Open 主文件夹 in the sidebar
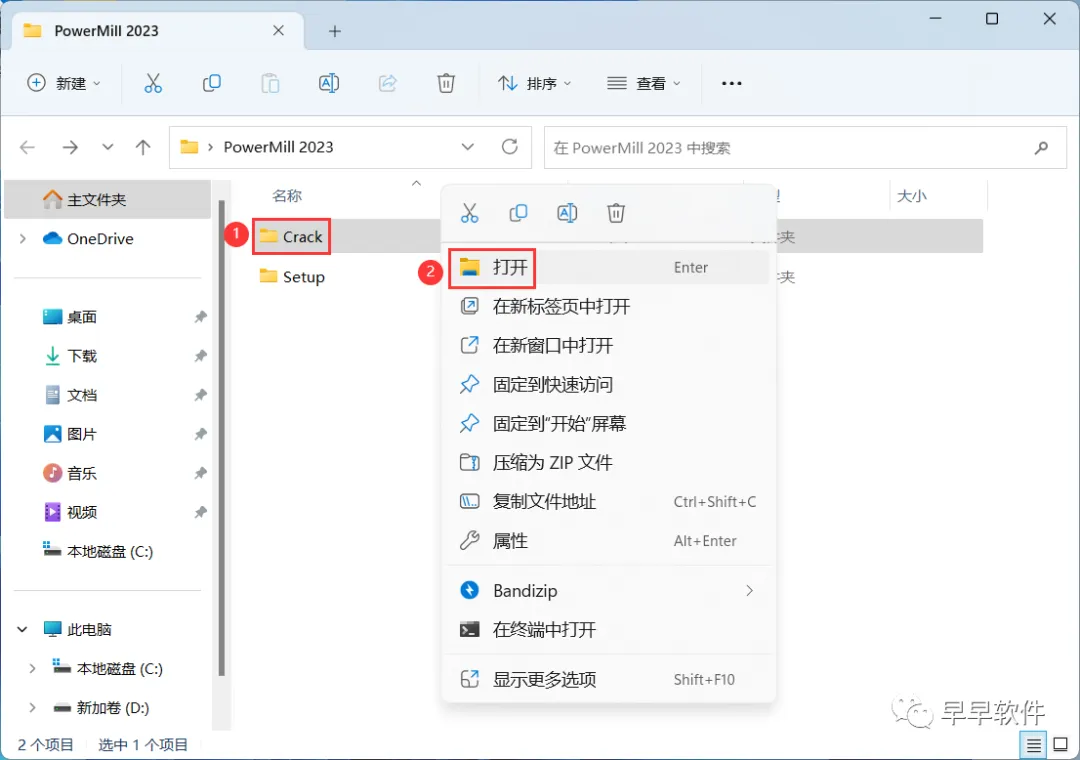The width and height of the screenshot is (1080, 760). 107,200
